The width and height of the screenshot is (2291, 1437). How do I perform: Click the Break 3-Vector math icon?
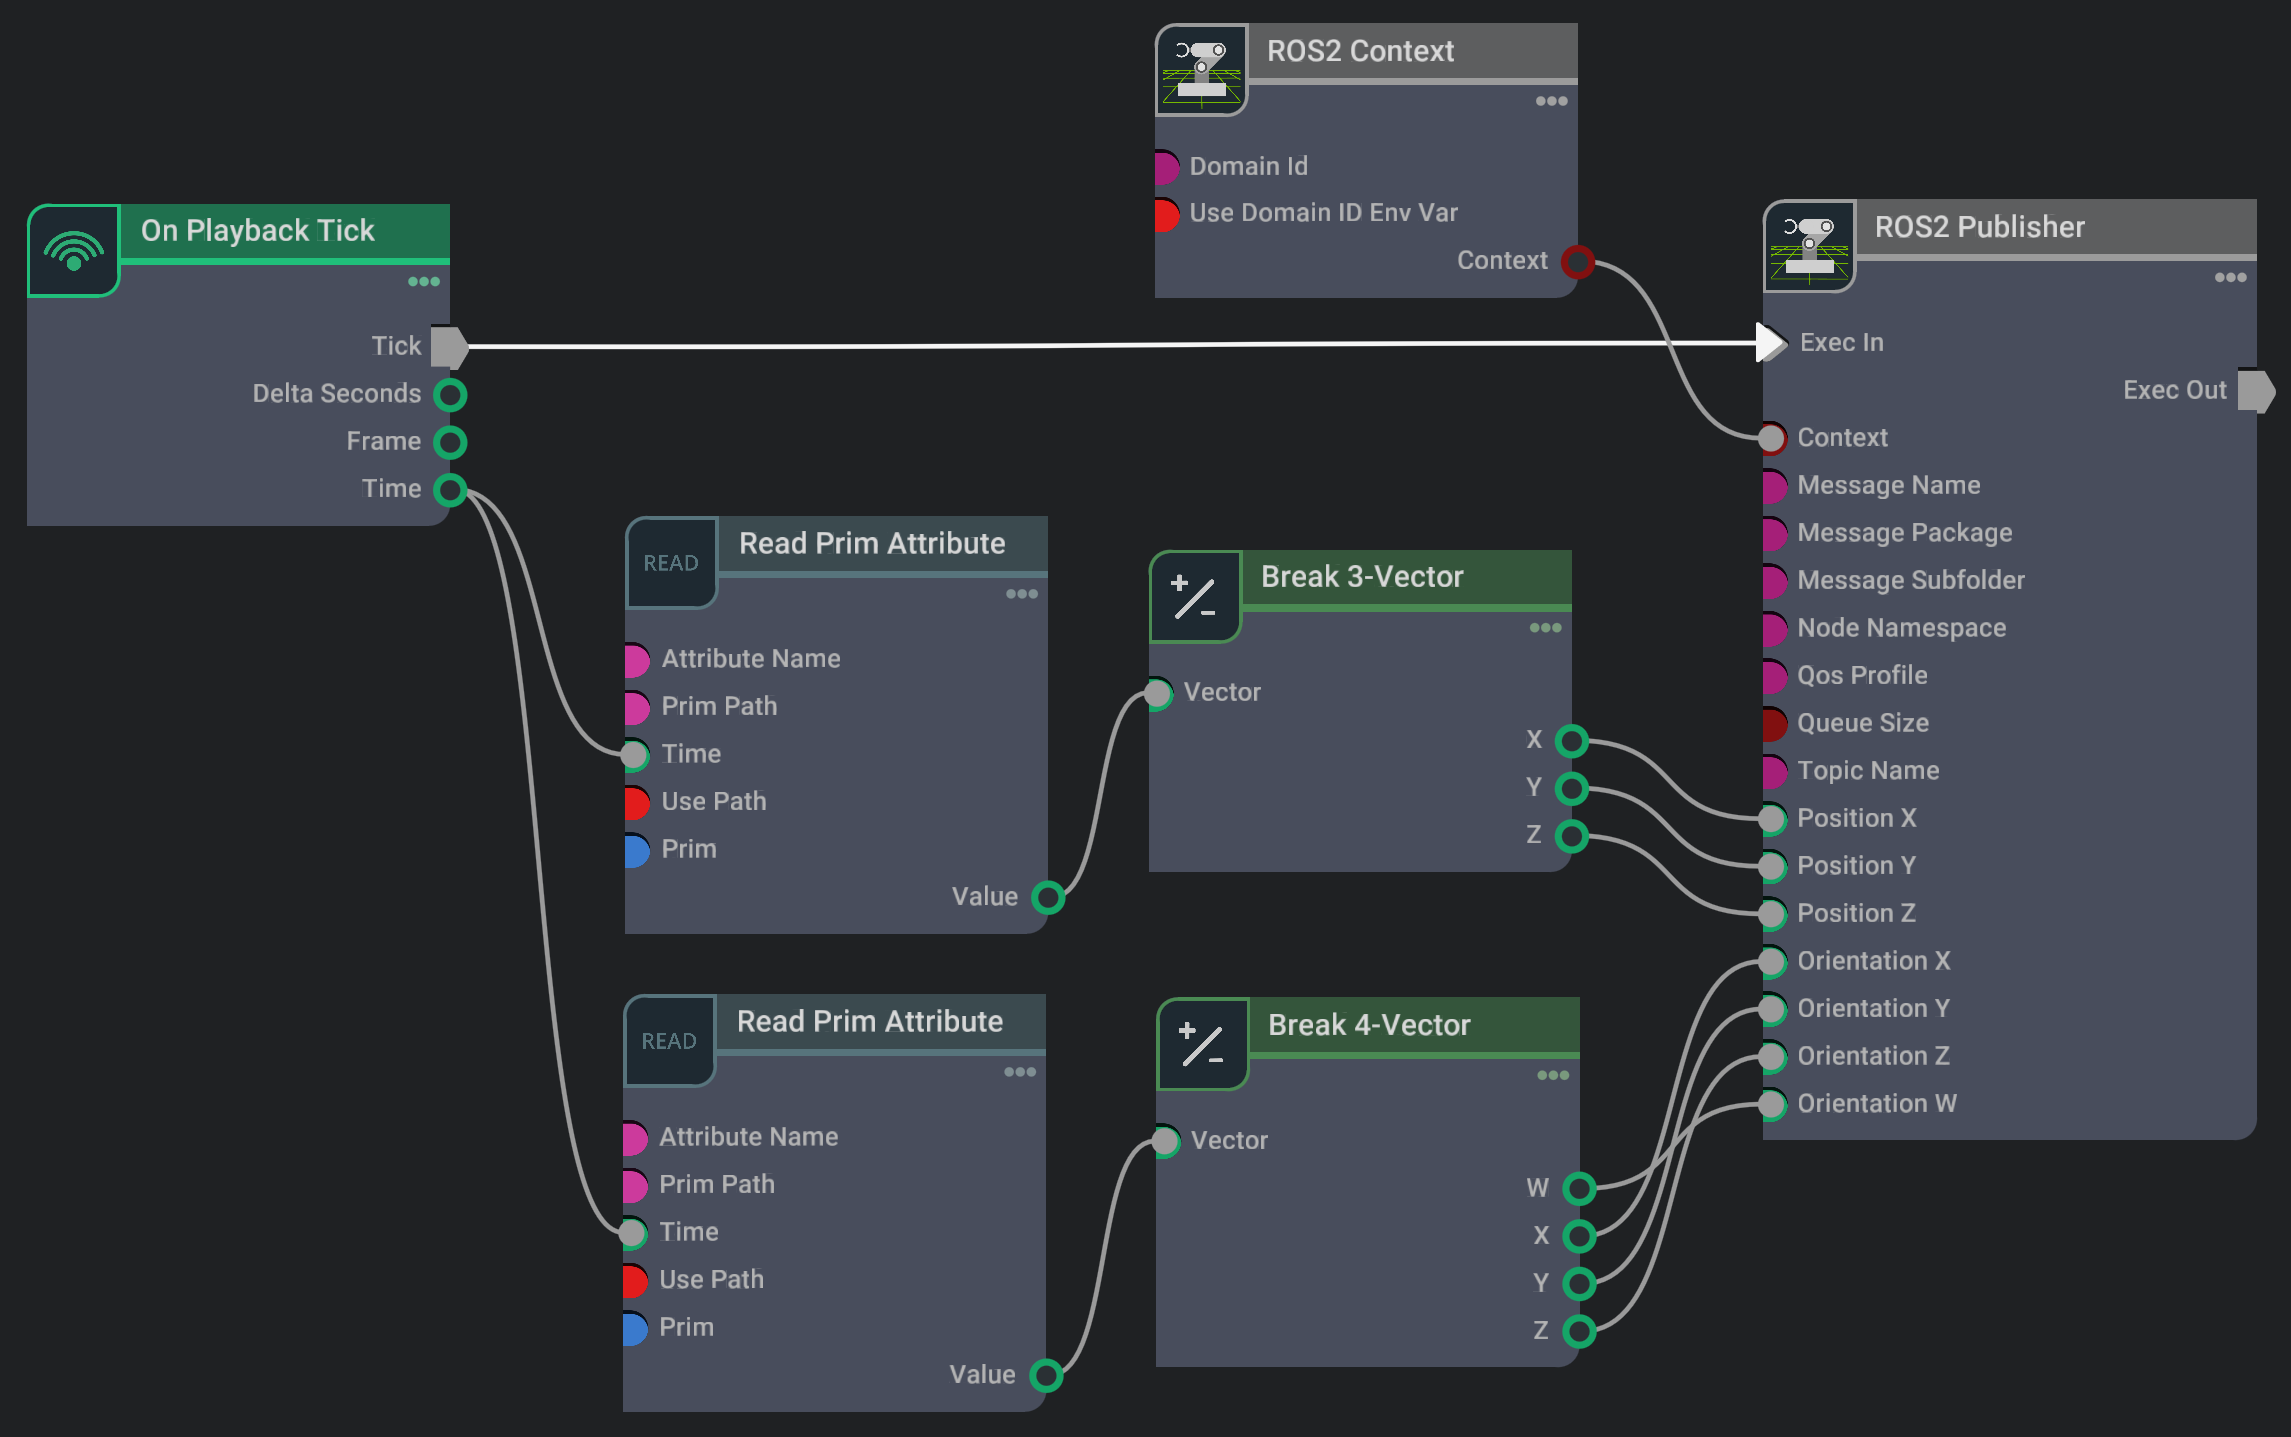tap(1195, 597)
